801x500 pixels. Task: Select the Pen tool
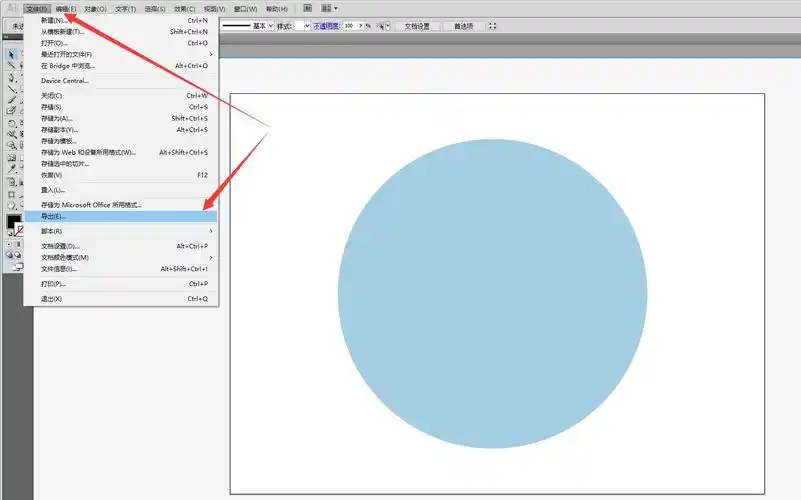coord(11,78)
